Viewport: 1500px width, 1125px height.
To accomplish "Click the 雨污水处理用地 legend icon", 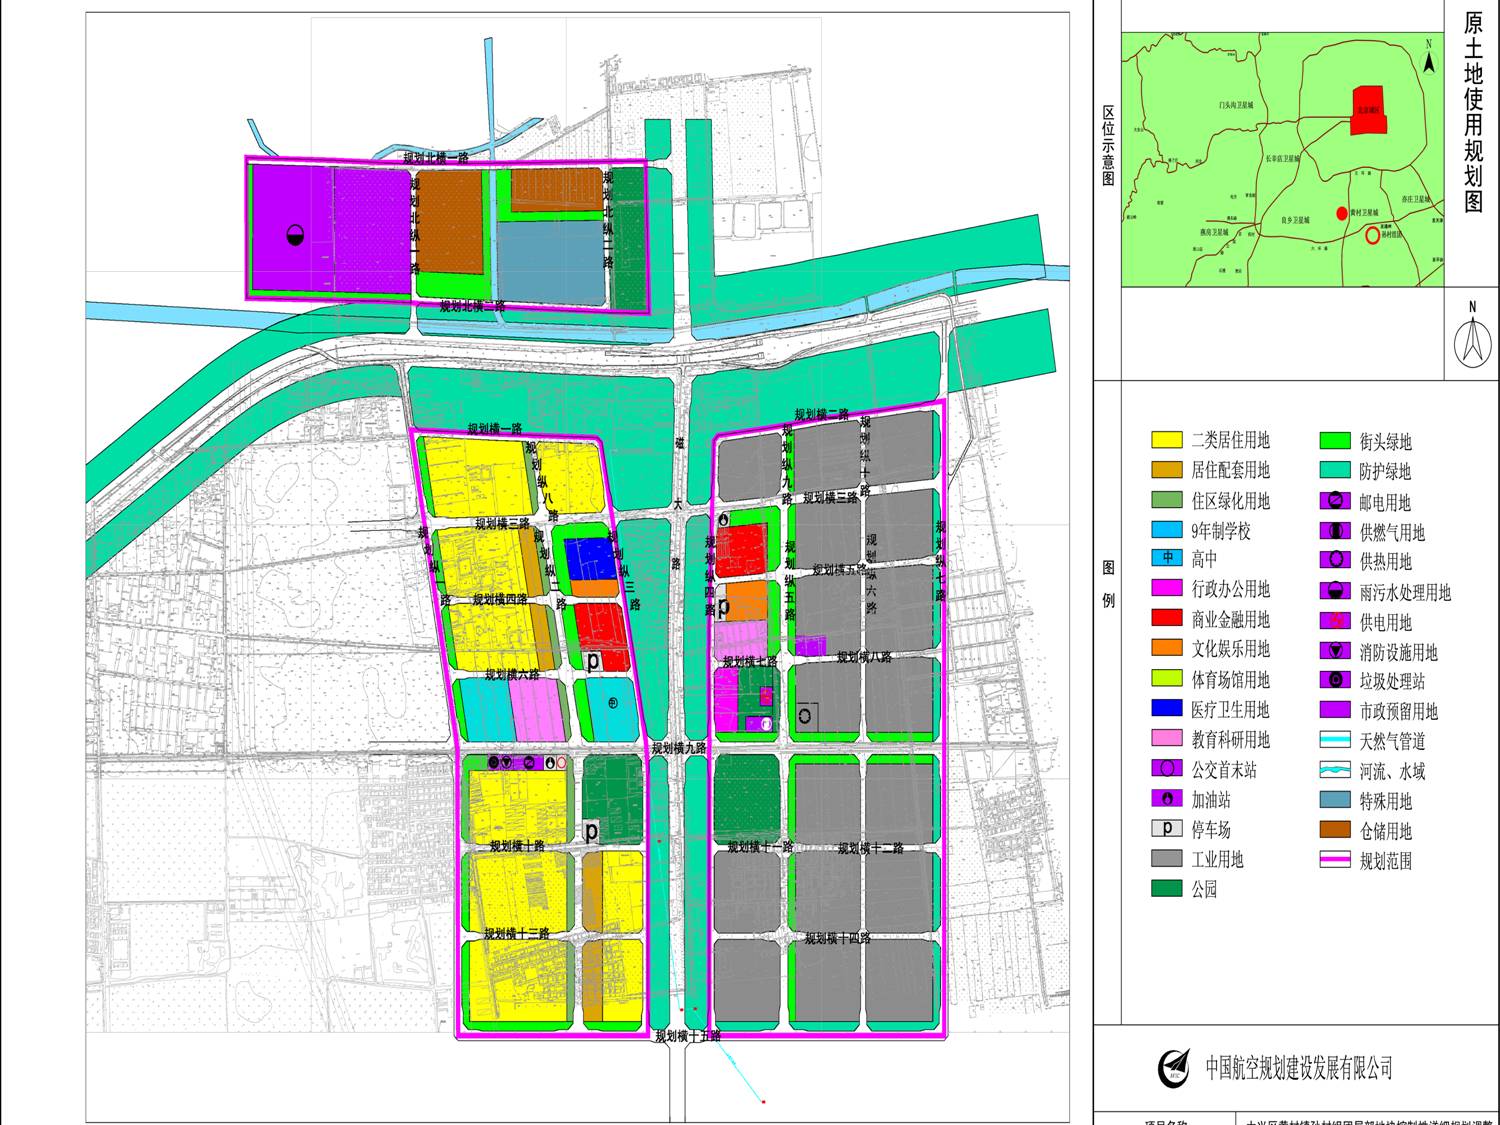I will click(x=1335, y=592).
